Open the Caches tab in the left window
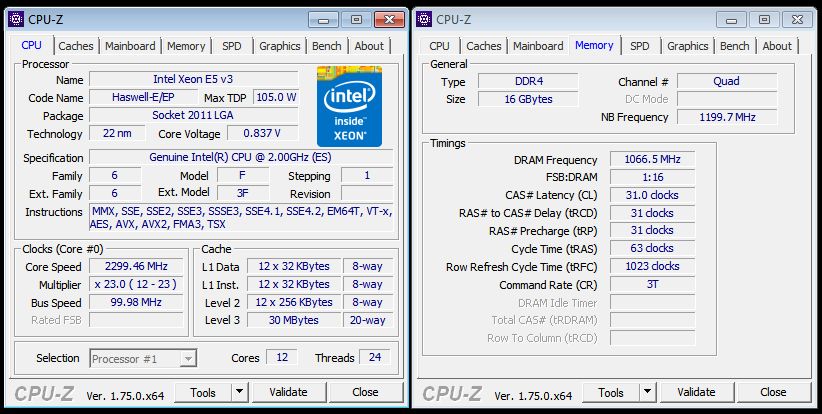The height and width of the screenshot is (414, 822). pyautogui.click(x=75, y=46)
